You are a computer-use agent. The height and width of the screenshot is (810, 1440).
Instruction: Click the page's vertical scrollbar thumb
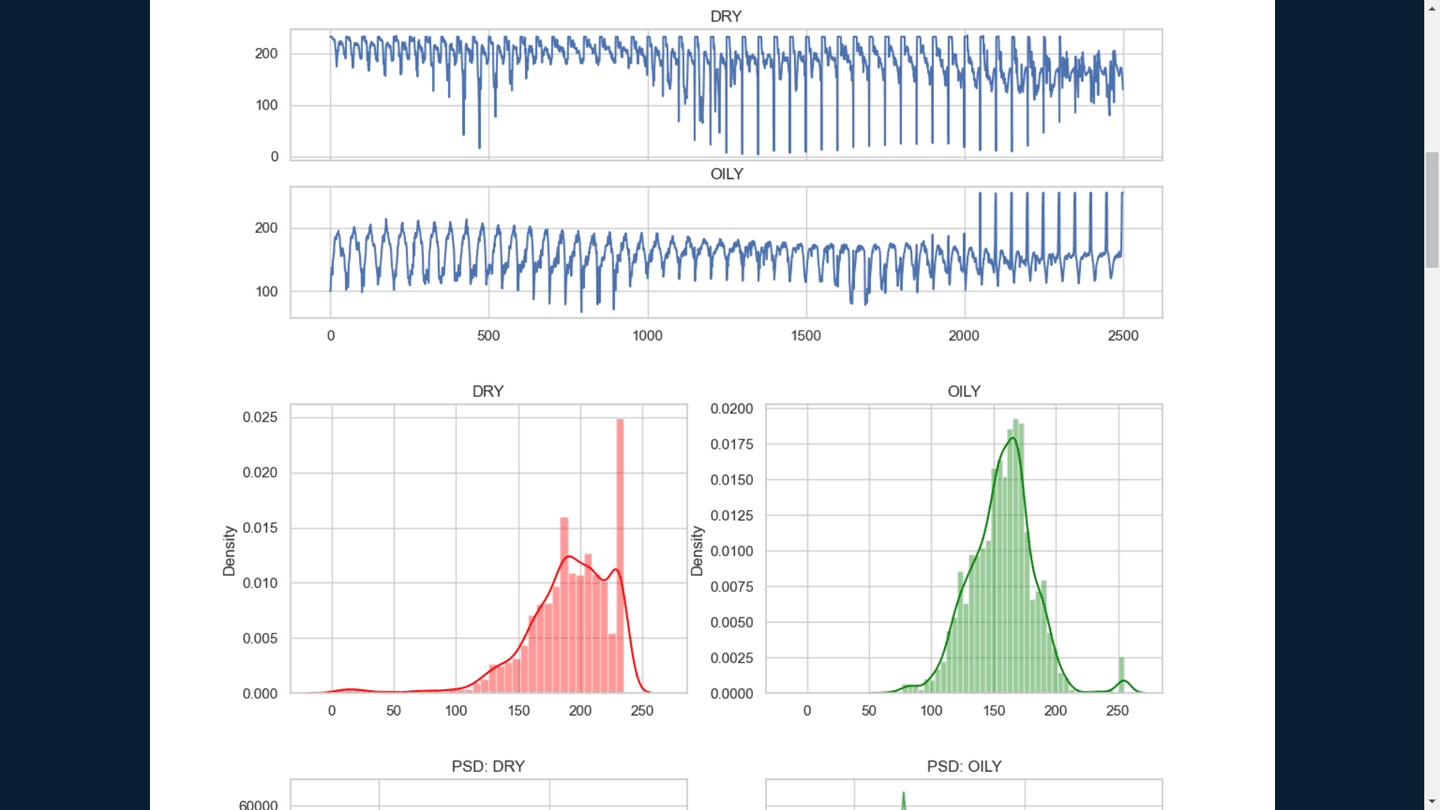(1432, 210)
